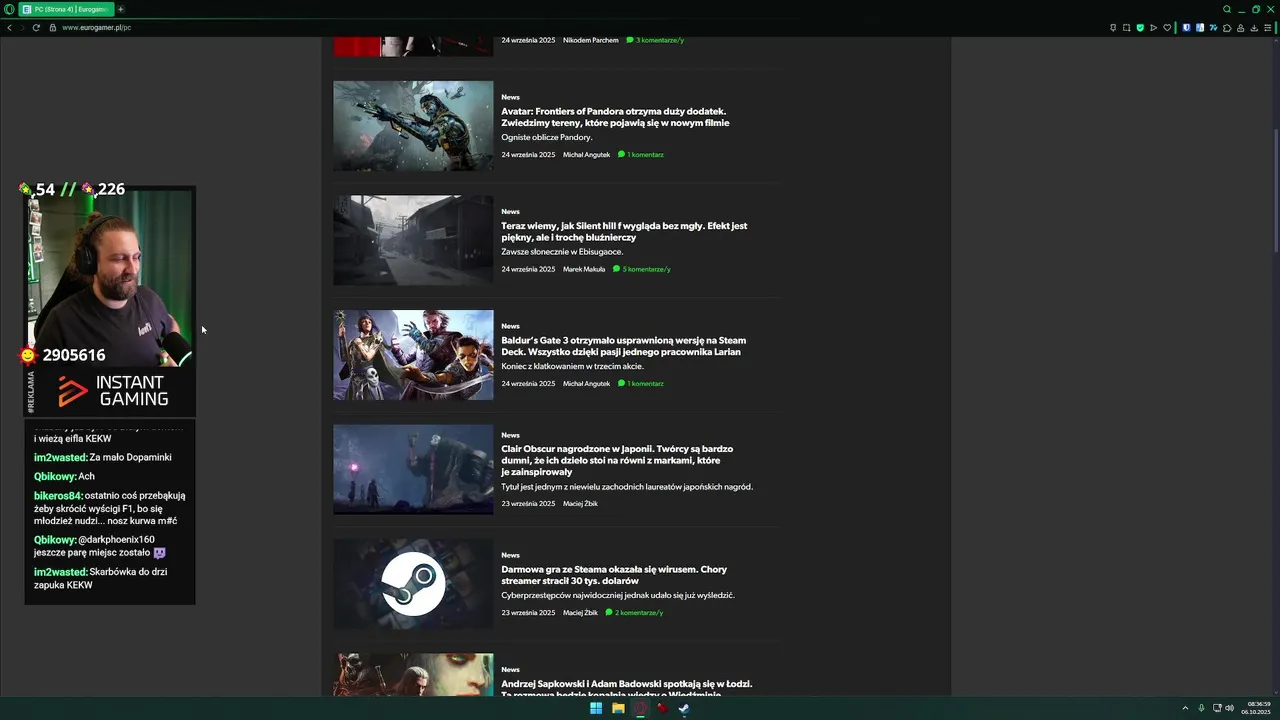Select the PC (Strona 4) Eurogamer tab
This screenshot has height=720, width=1280.
(x=66, y=9)
